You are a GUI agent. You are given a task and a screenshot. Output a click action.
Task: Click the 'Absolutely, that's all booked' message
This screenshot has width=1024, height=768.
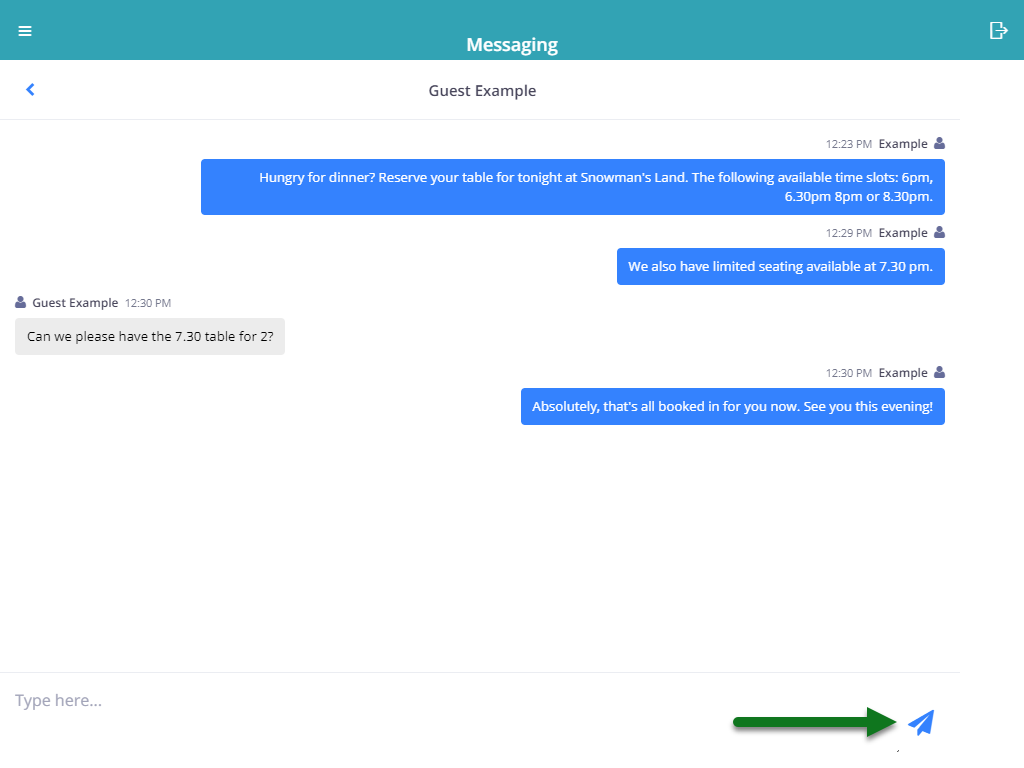coord(733,406)
